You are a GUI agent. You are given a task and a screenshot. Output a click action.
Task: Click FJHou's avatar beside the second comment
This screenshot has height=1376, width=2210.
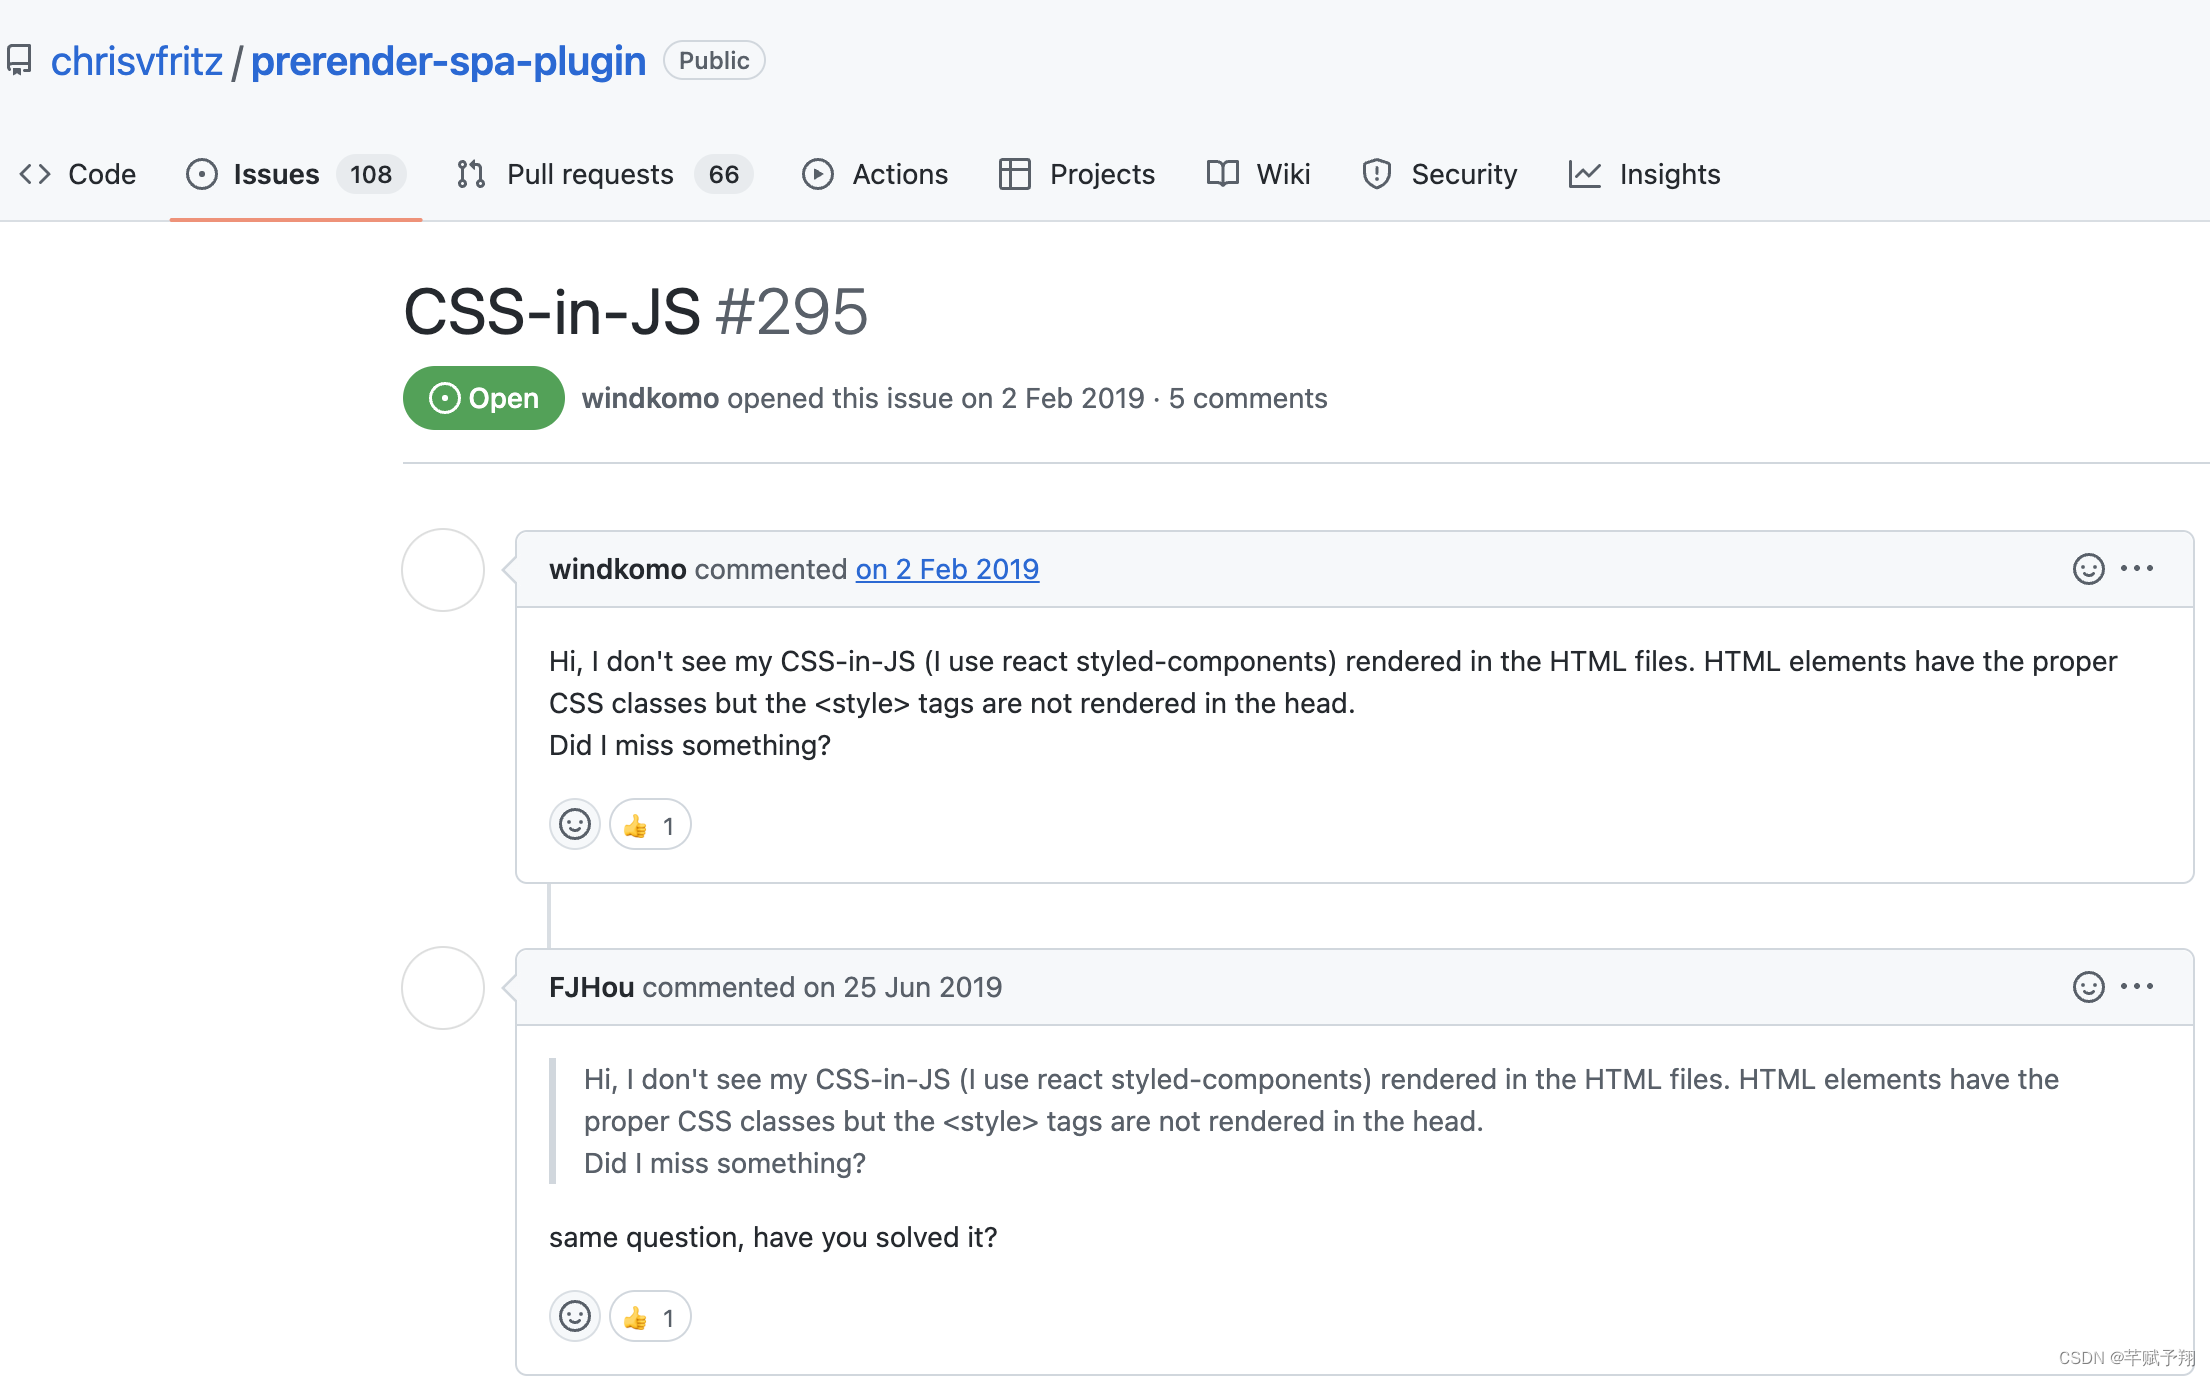pos(443,988)
